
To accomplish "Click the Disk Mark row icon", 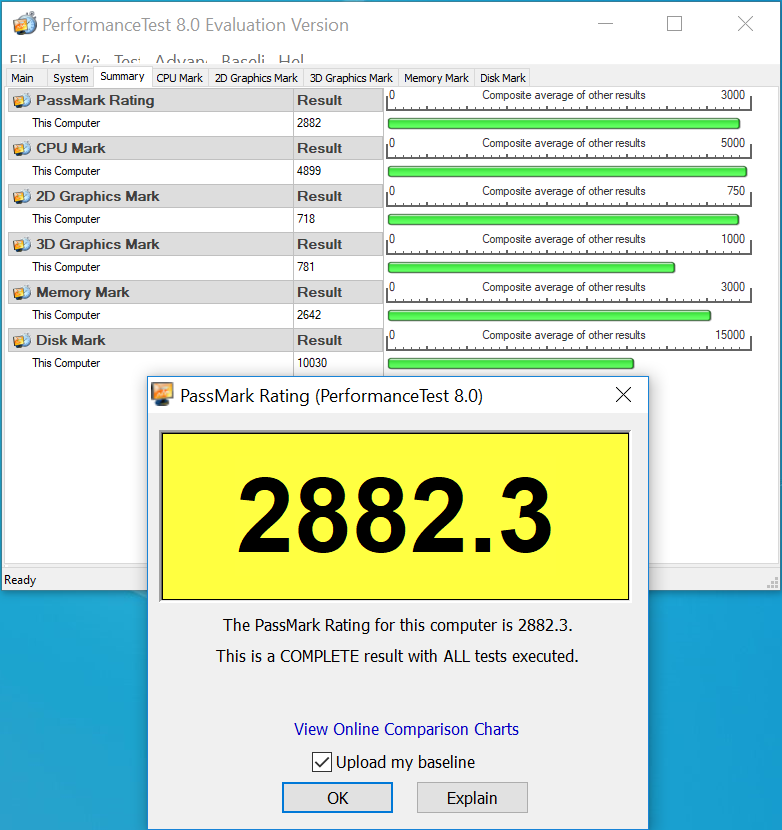I will [x=22, y=340].
